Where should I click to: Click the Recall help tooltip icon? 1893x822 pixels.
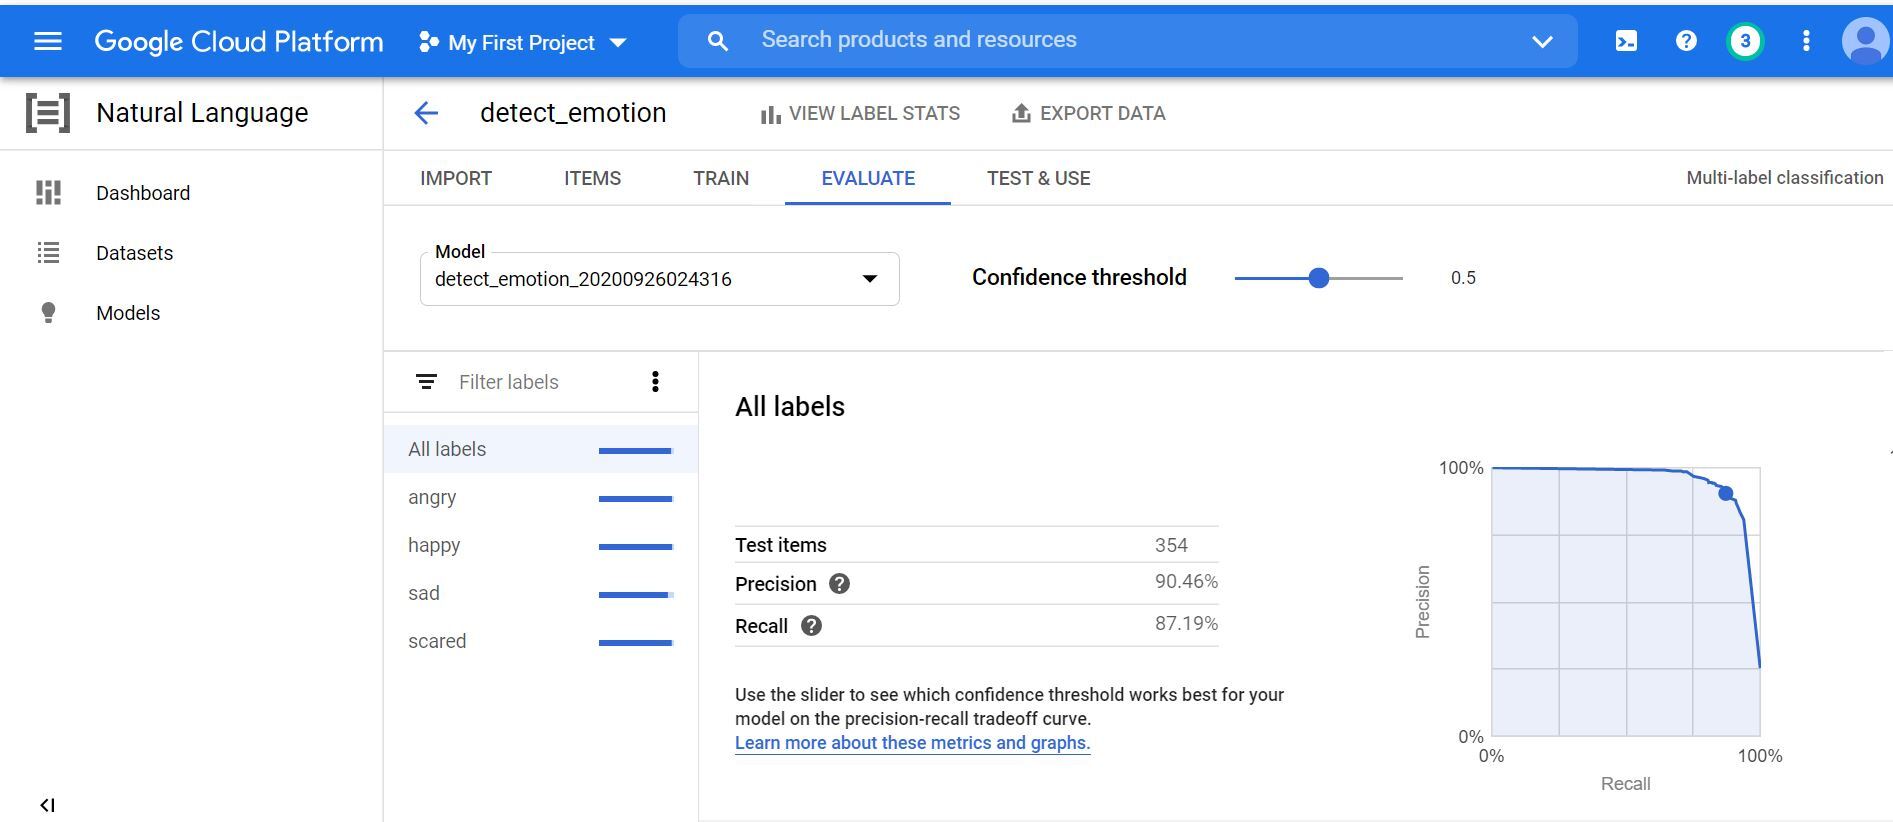click(x=811, y=626)
